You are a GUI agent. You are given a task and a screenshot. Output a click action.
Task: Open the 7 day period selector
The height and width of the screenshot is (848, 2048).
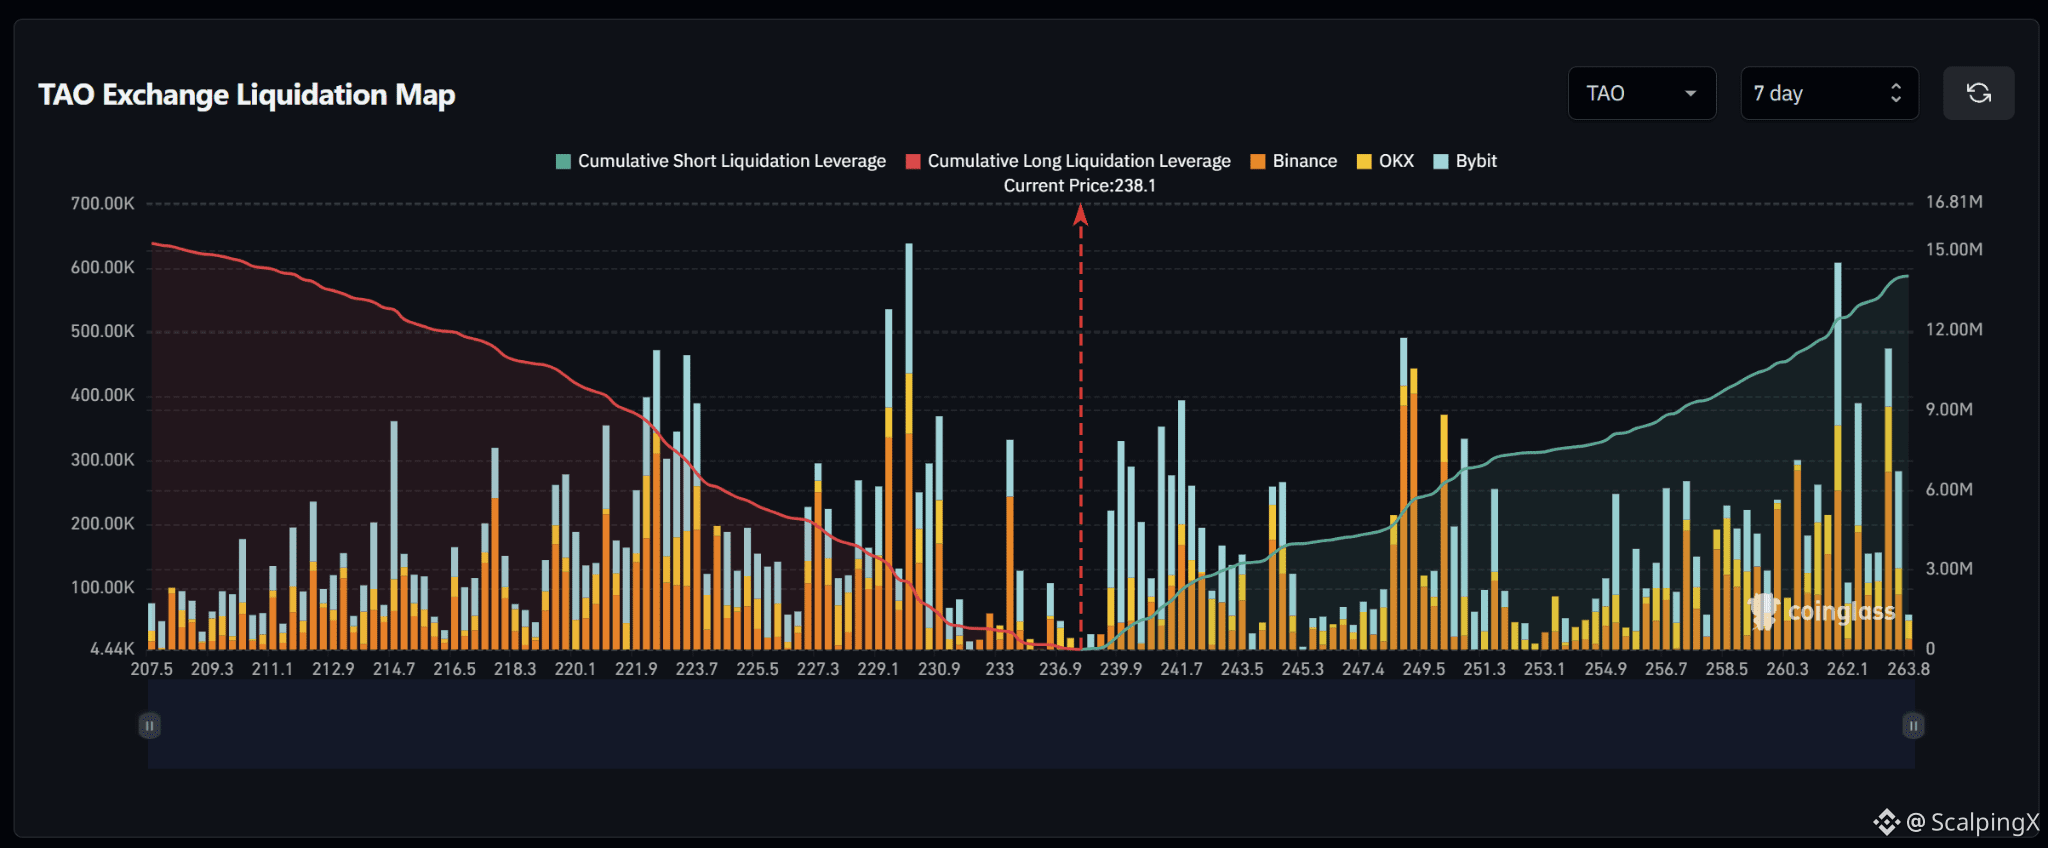pyautogui.click(x=1829, y=93)
